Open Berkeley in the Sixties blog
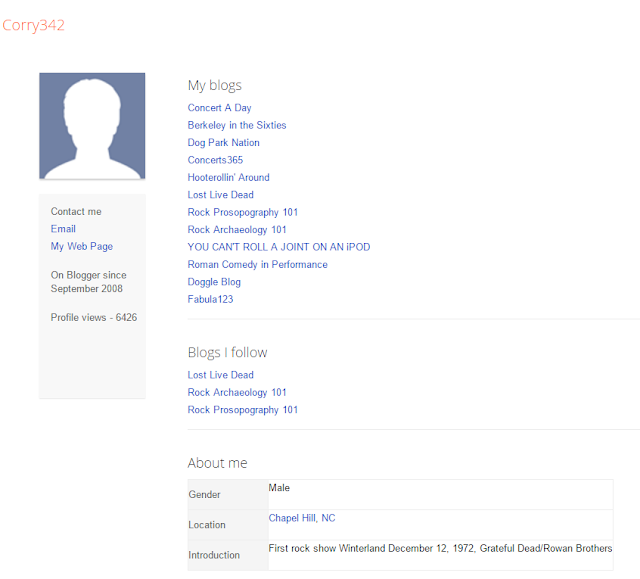The height and width of the screenshot is (579, 640). coord(237,125)
